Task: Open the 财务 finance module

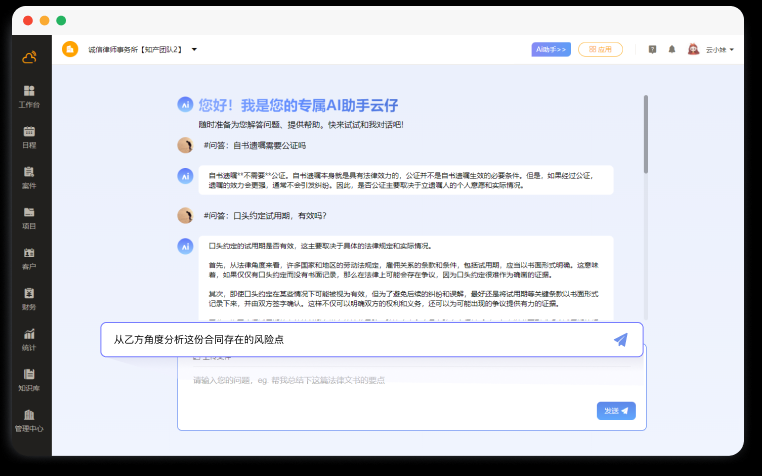Action: point(29,298)
